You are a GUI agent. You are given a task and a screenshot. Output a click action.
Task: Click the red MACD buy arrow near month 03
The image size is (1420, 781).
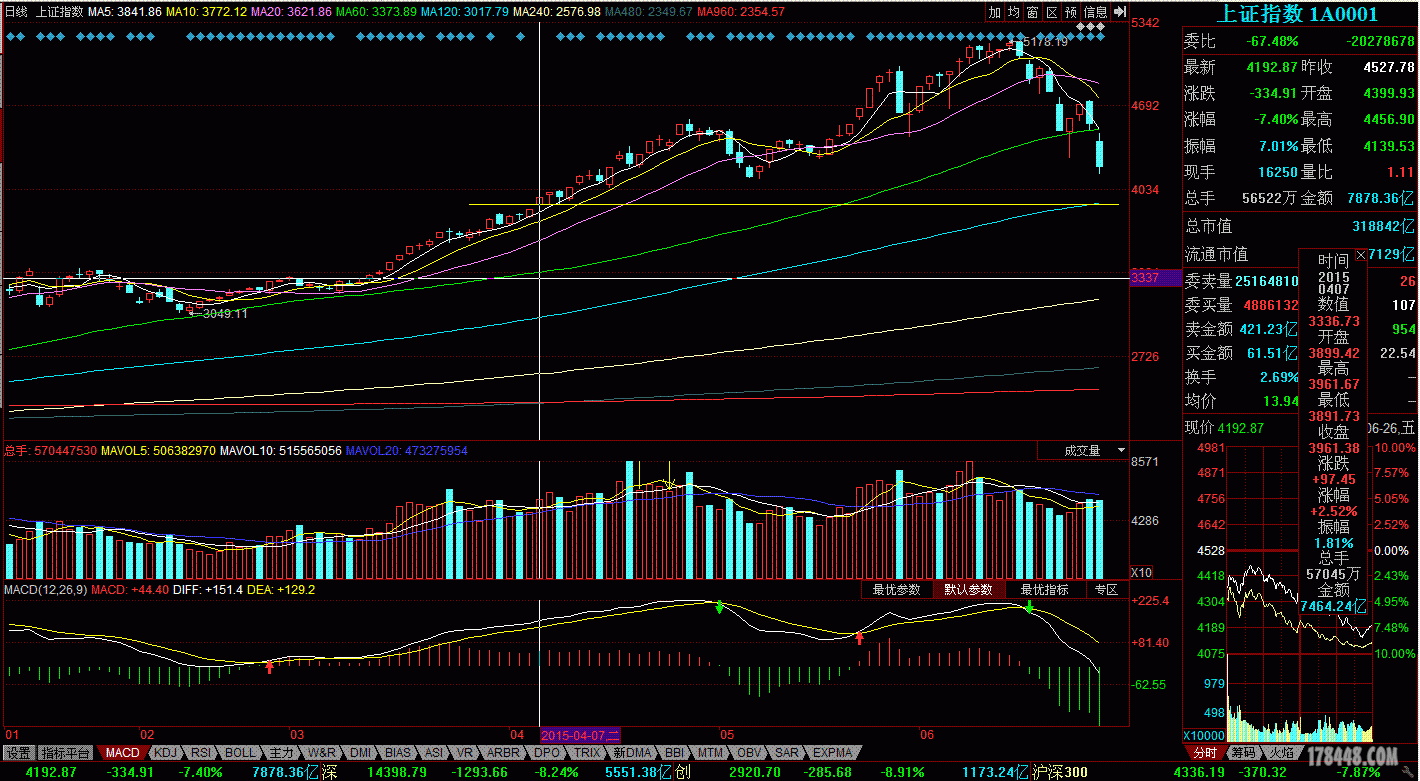point(269,666)
